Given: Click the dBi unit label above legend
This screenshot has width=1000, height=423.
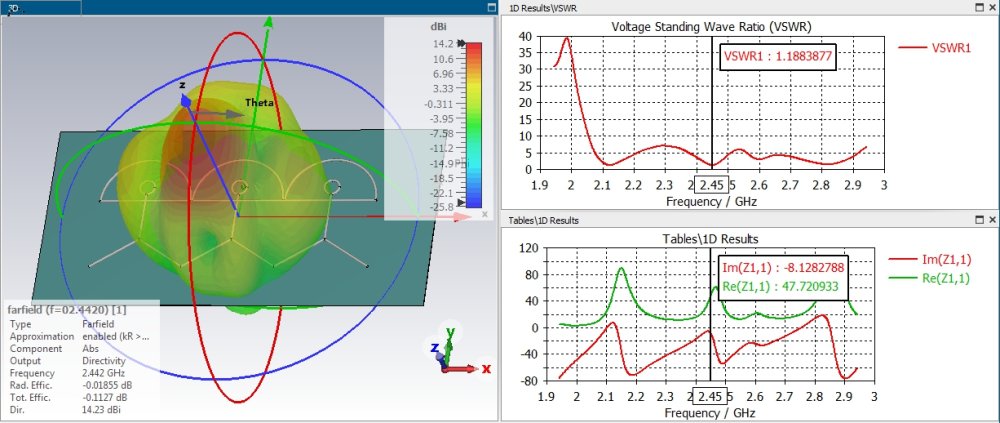Looking at the screenshot, I should [440, 27].
